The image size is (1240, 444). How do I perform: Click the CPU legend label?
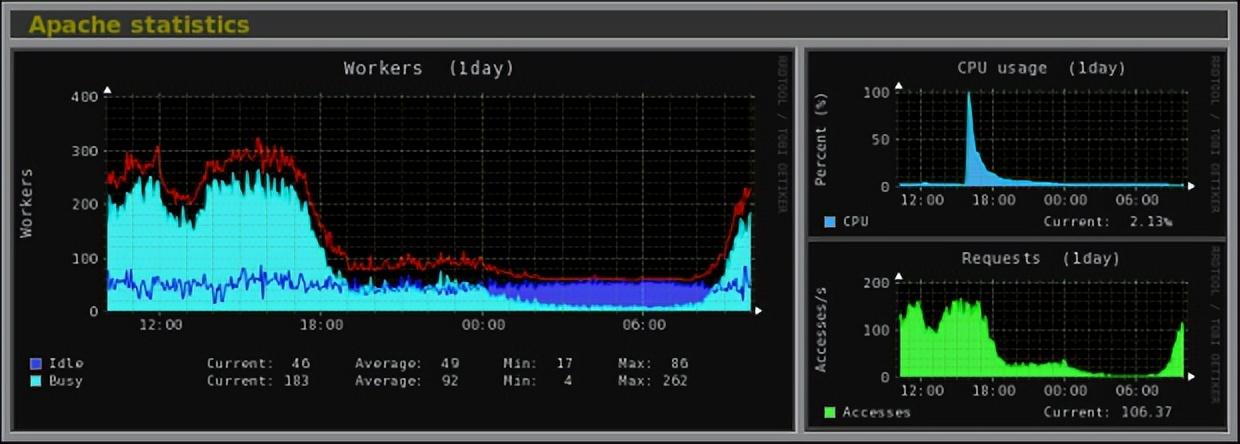coord(856,221)
